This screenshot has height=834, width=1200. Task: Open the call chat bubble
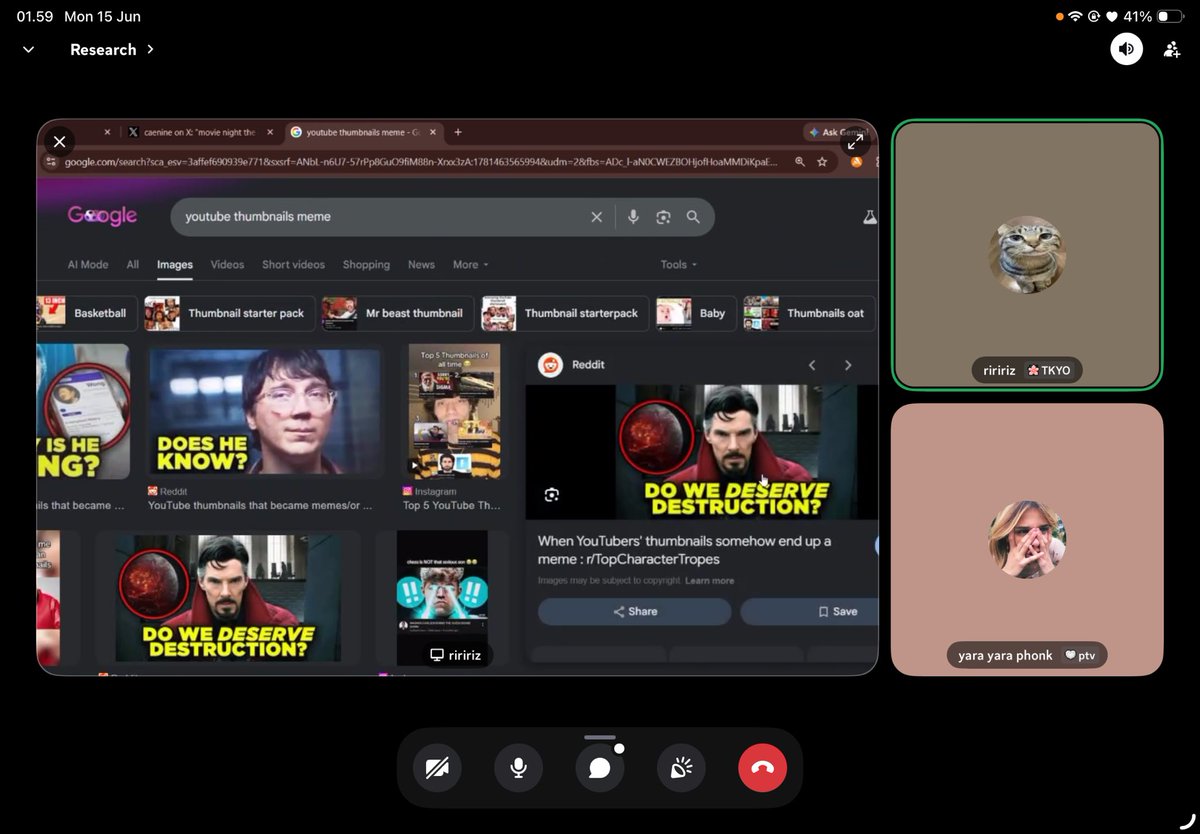point(600,768)
